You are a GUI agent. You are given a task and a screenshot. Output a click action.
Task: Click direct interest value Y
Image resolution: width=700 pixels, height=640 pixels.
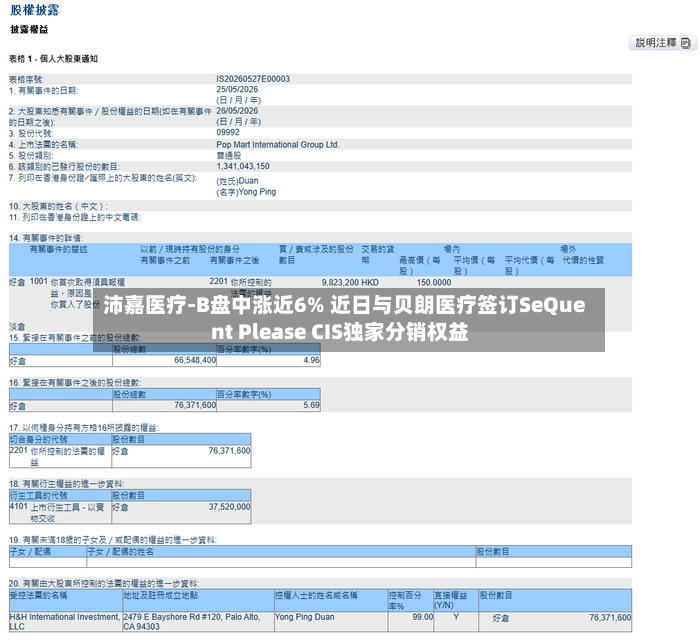coord(456,617)
